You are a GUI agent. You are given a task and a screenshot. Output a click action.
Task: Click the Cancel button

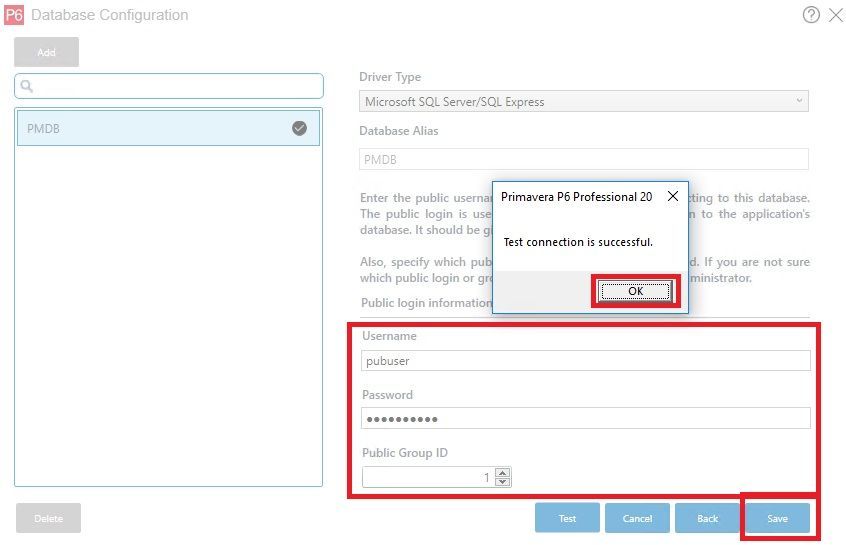[x=637, y=518]
